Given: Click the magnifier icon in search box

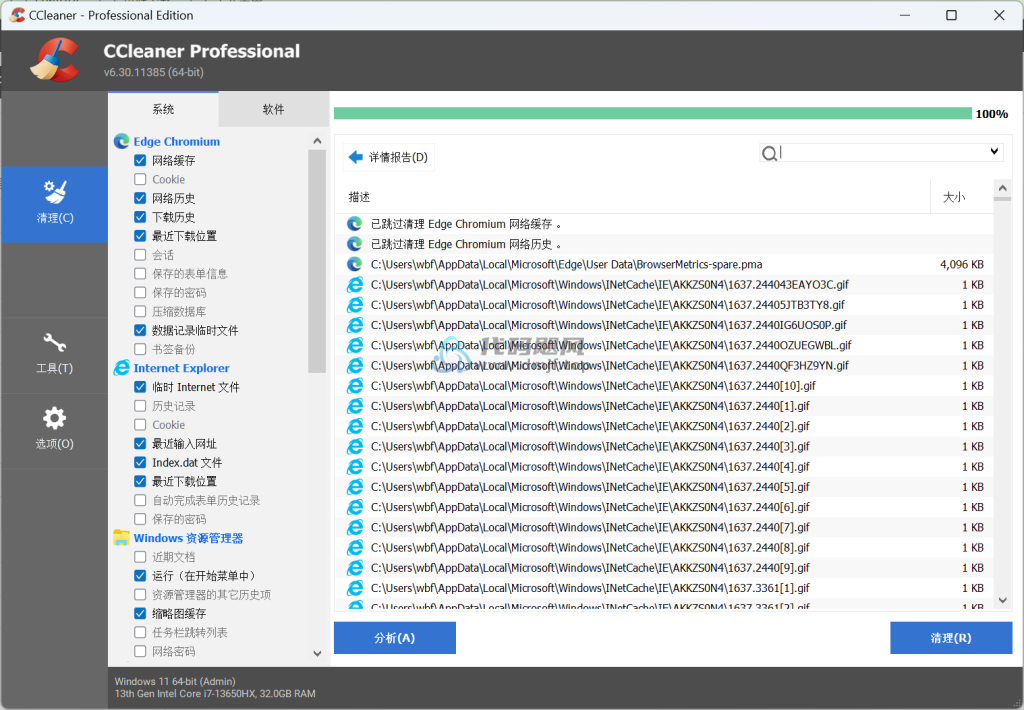Looking at the screenshot, I should click(769, 153).
